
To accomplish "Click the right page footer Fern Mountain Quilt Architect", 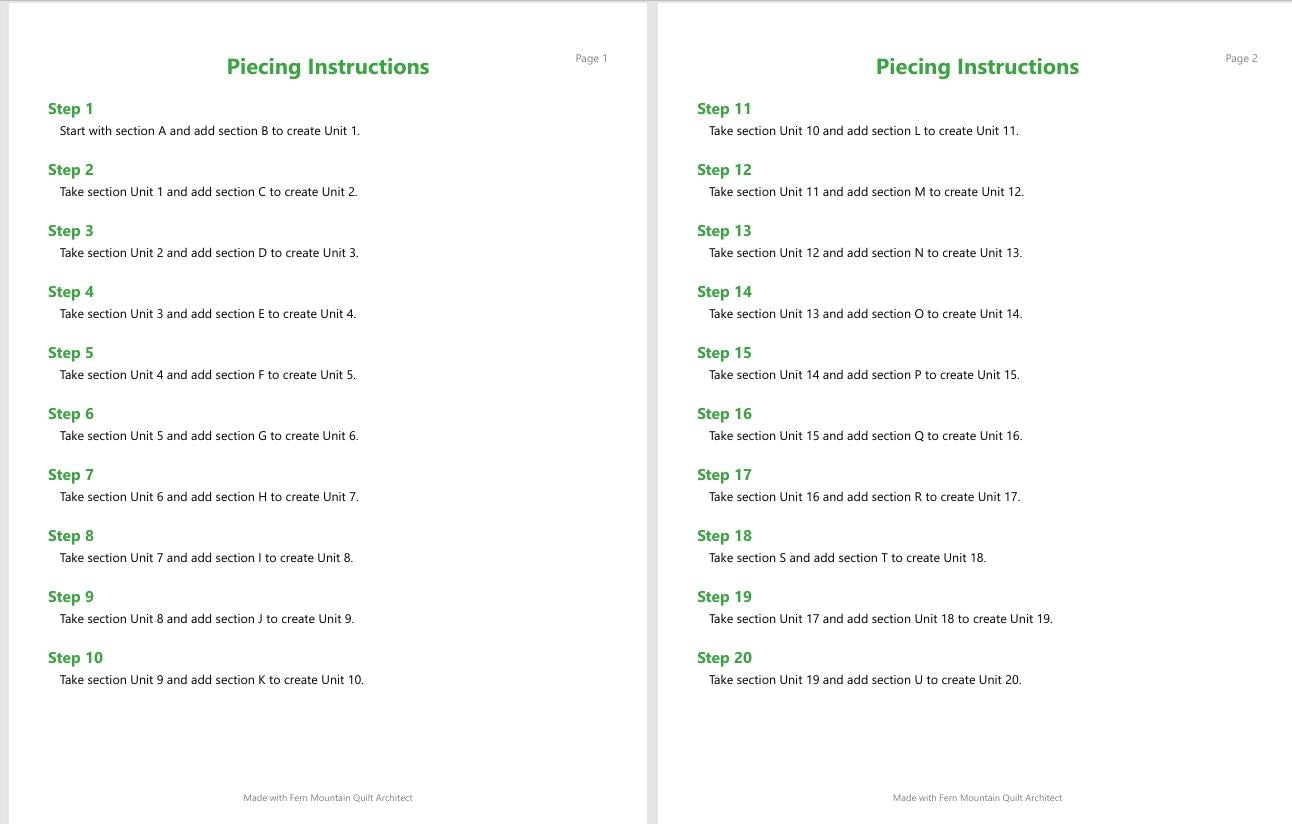I will pyautogui.click(x=977, y=798).
